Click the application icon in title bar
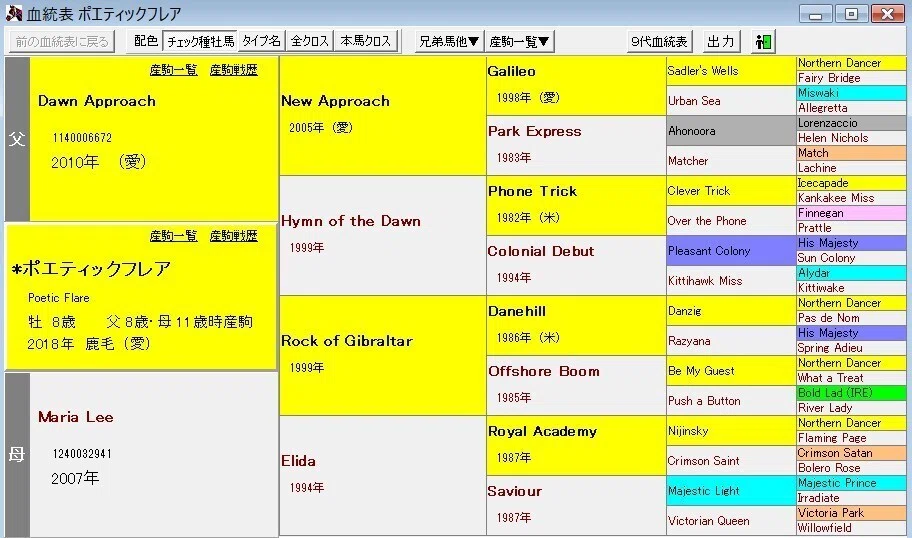 pyautogui.click(x=13, y=13)
